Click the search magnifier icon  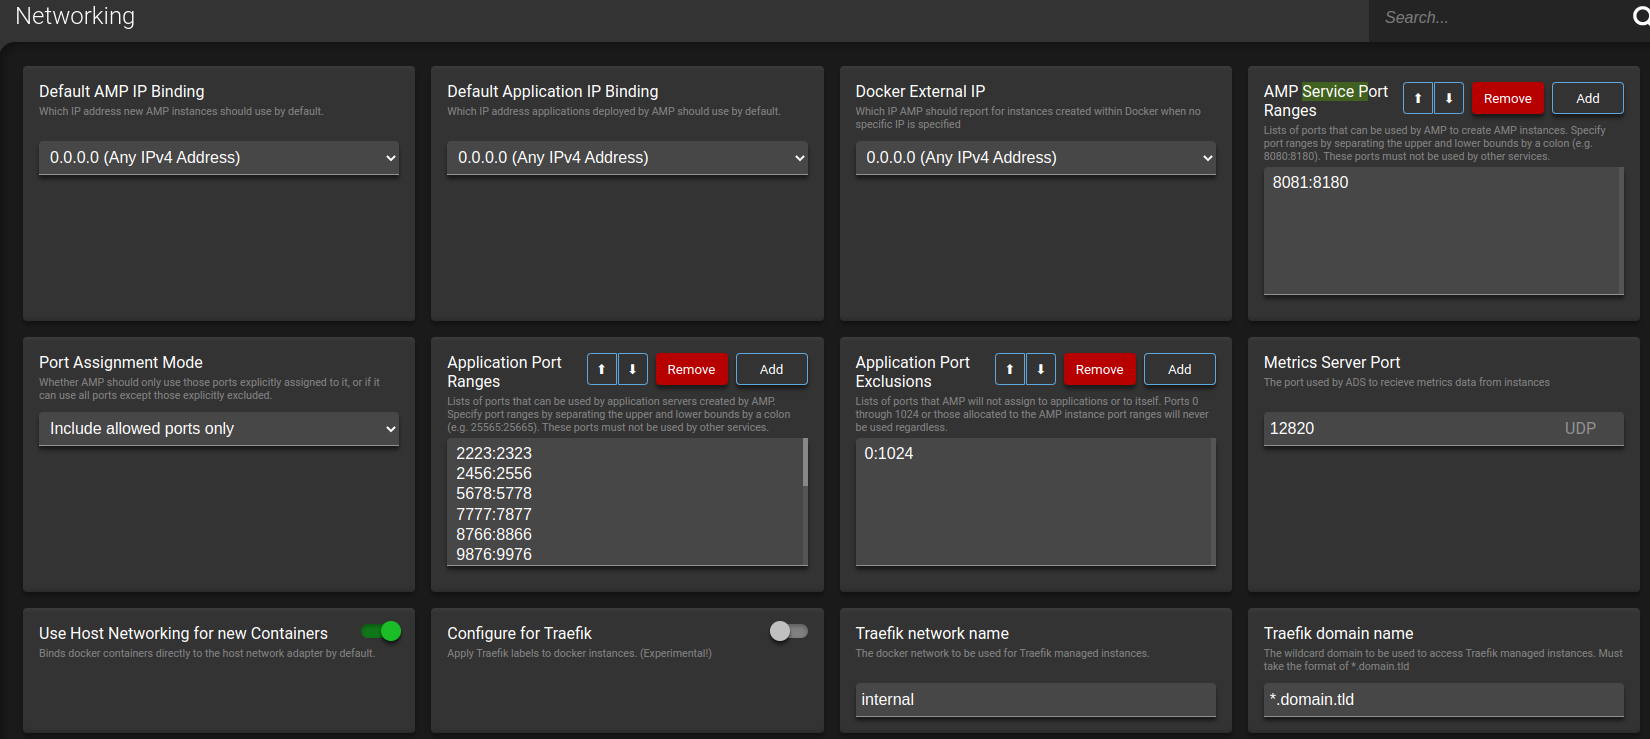click(x=1640, y=17)
